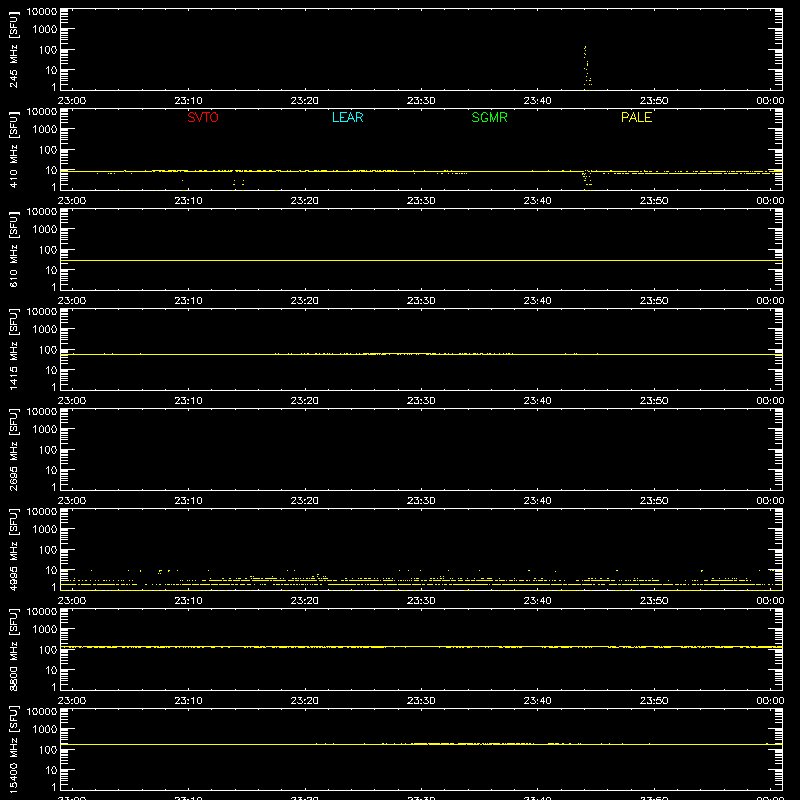Click the burst spike in the 245 MHz plot

[x=587, y=66]
